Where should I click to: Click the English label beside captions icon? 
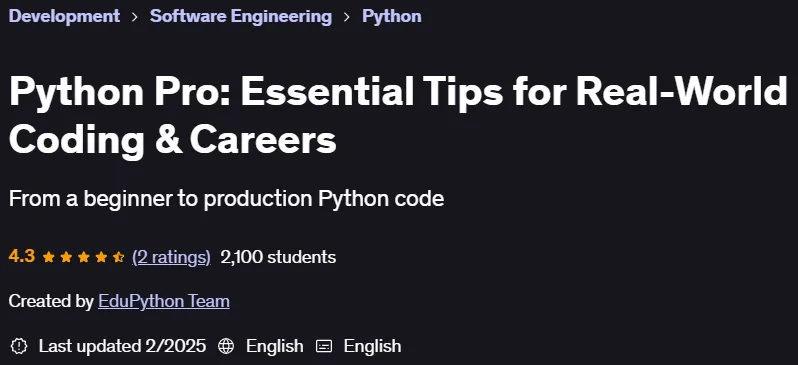point(373,346)
